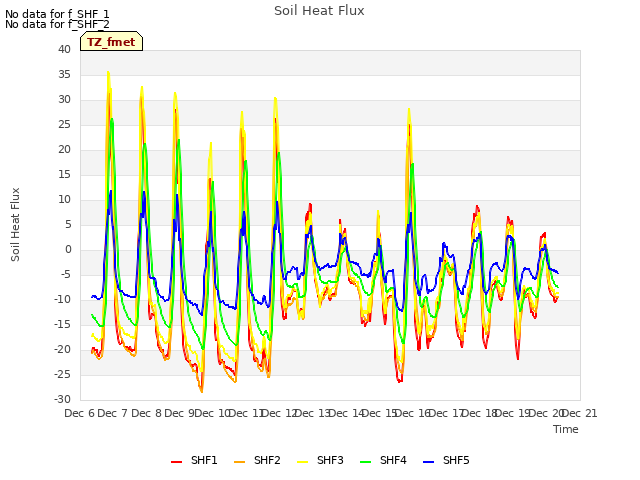The width and height of the screenshot is (640, 480).
Task: Click the 20 y-axis tick label
Action: pos(64,149)
